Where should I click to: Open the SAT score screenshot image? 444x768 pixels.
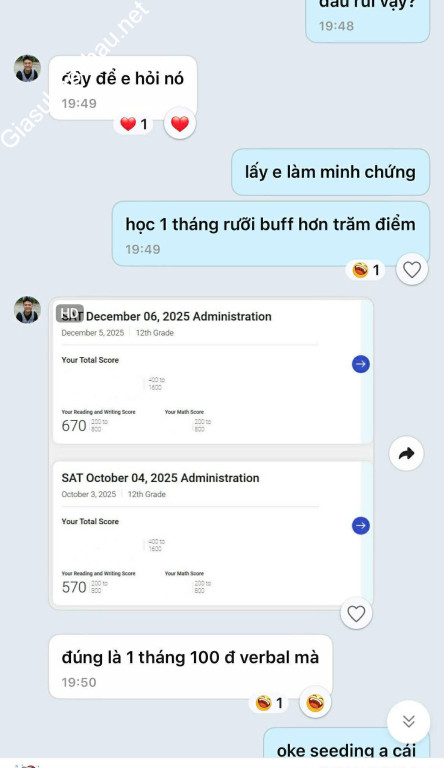212,453
